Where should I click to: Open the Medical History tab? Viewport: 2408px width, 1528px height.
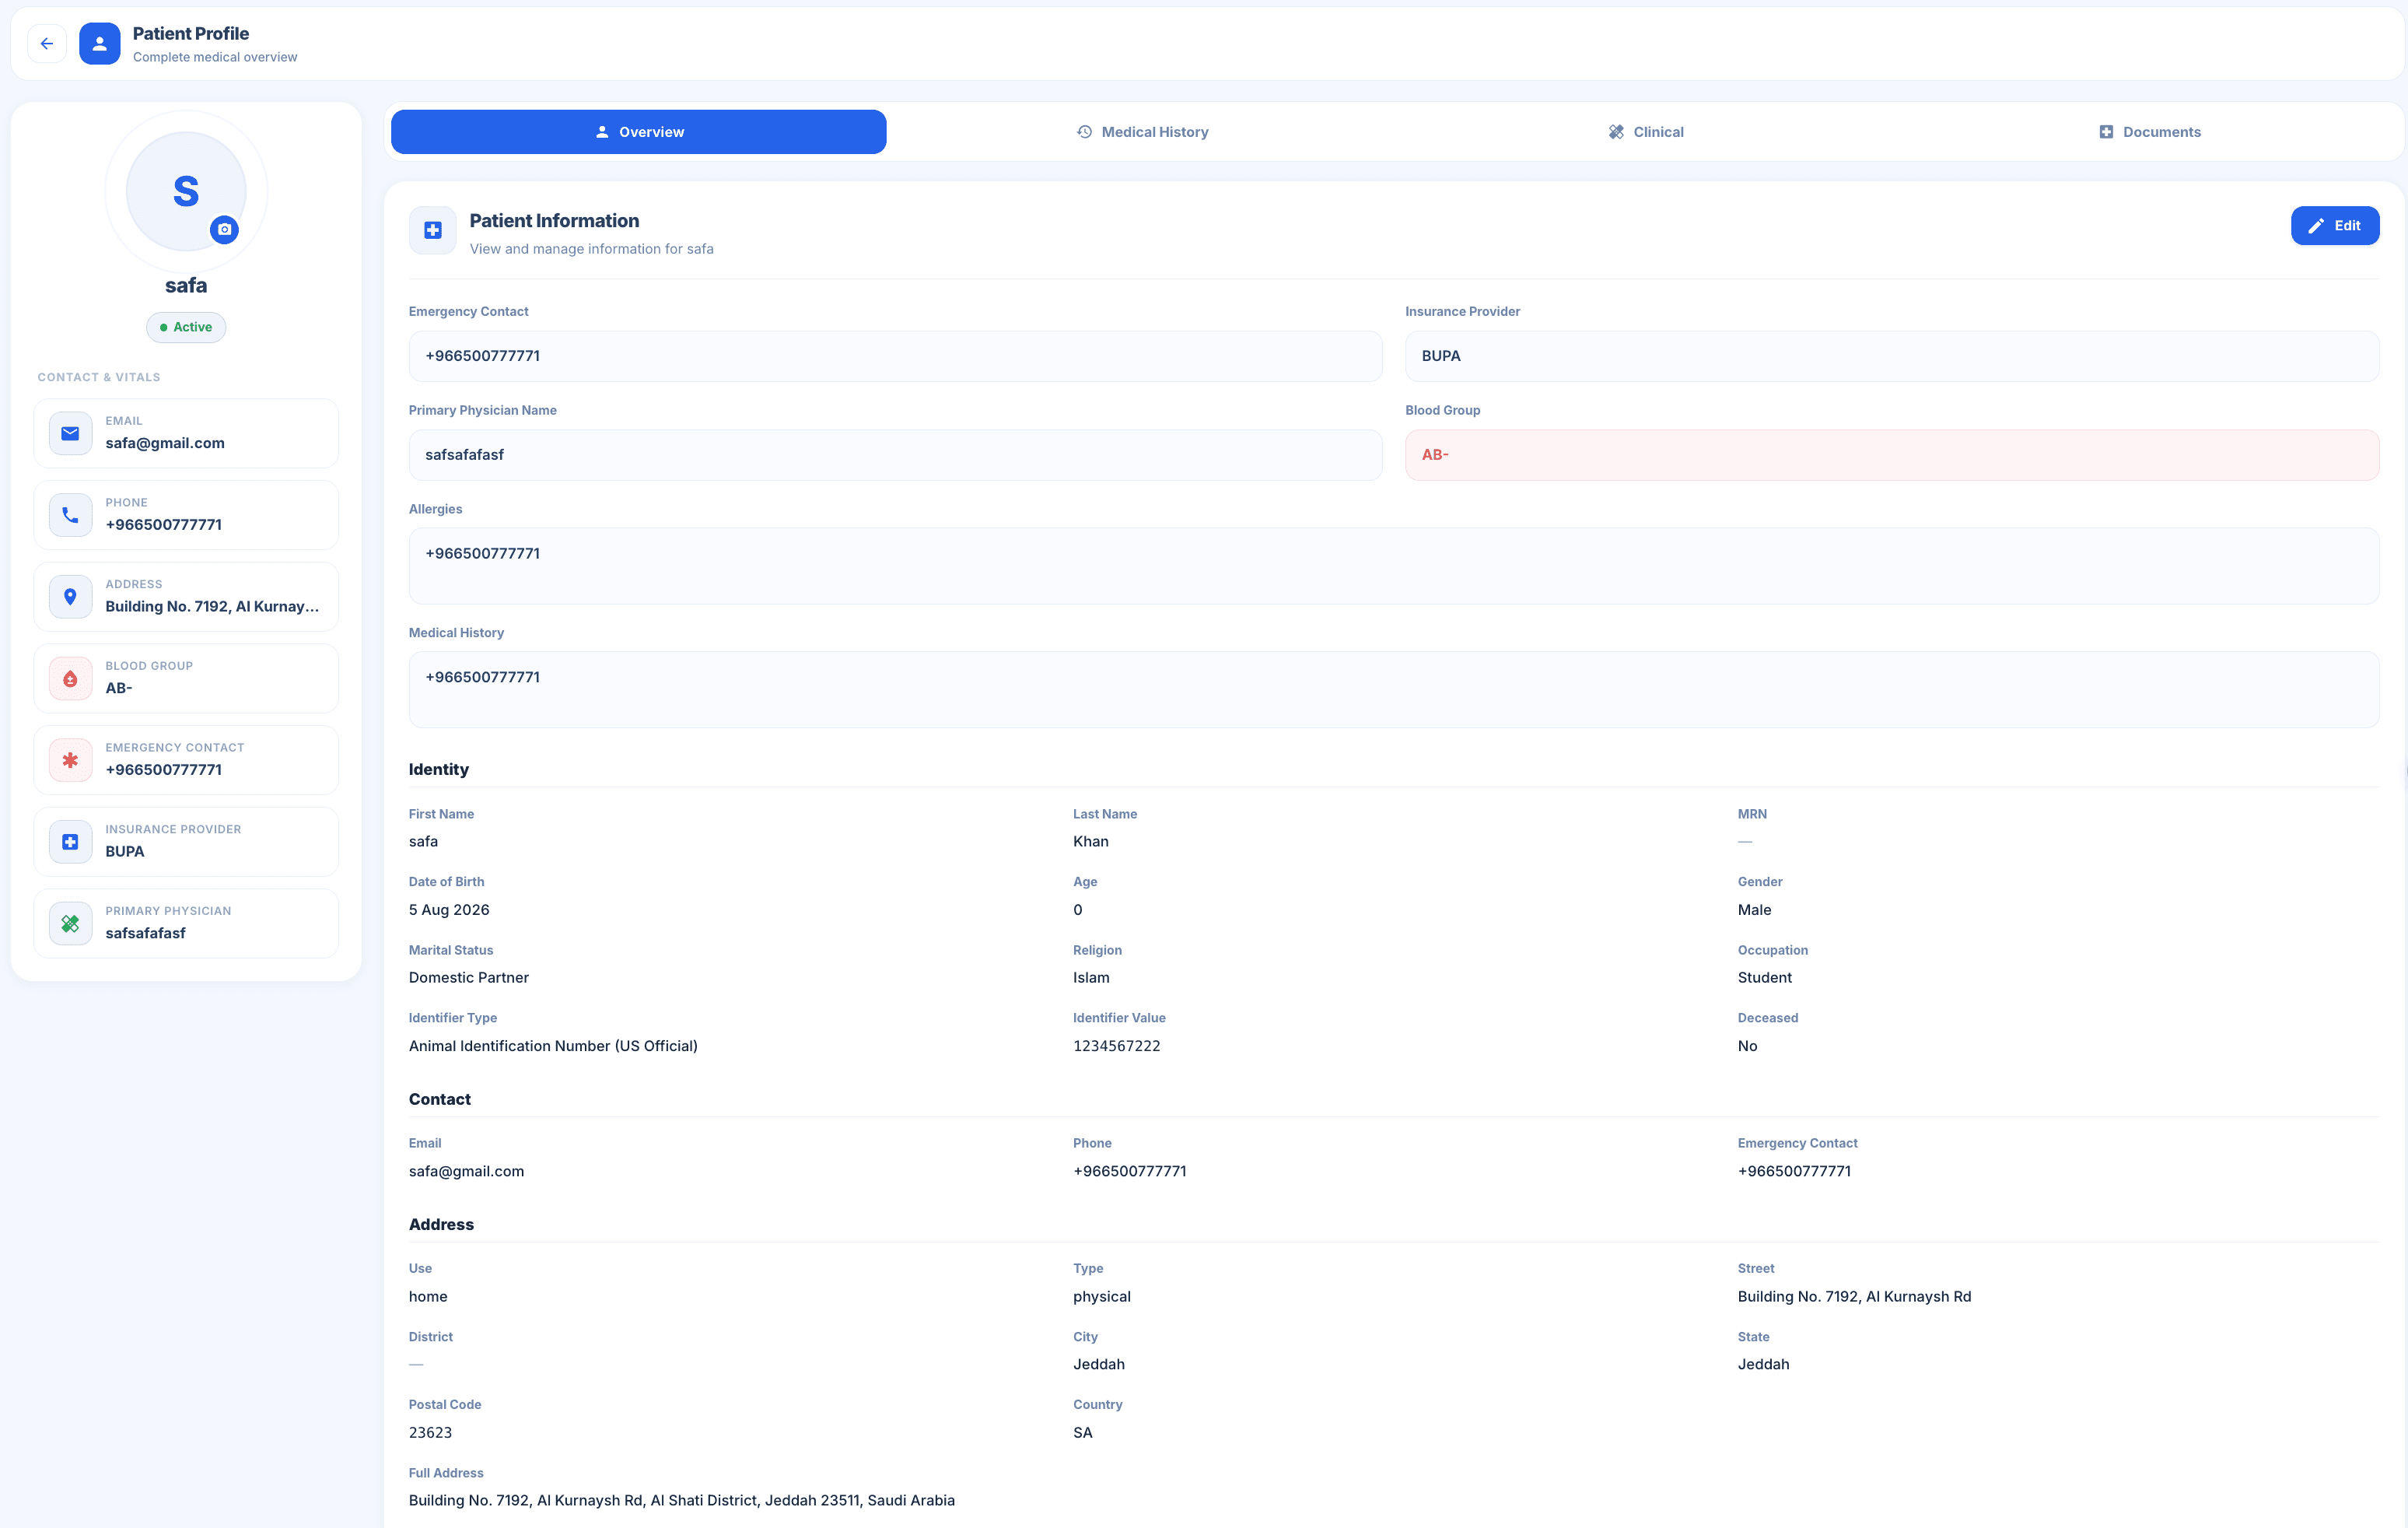pyautogui.click(x=1142, y=132)
